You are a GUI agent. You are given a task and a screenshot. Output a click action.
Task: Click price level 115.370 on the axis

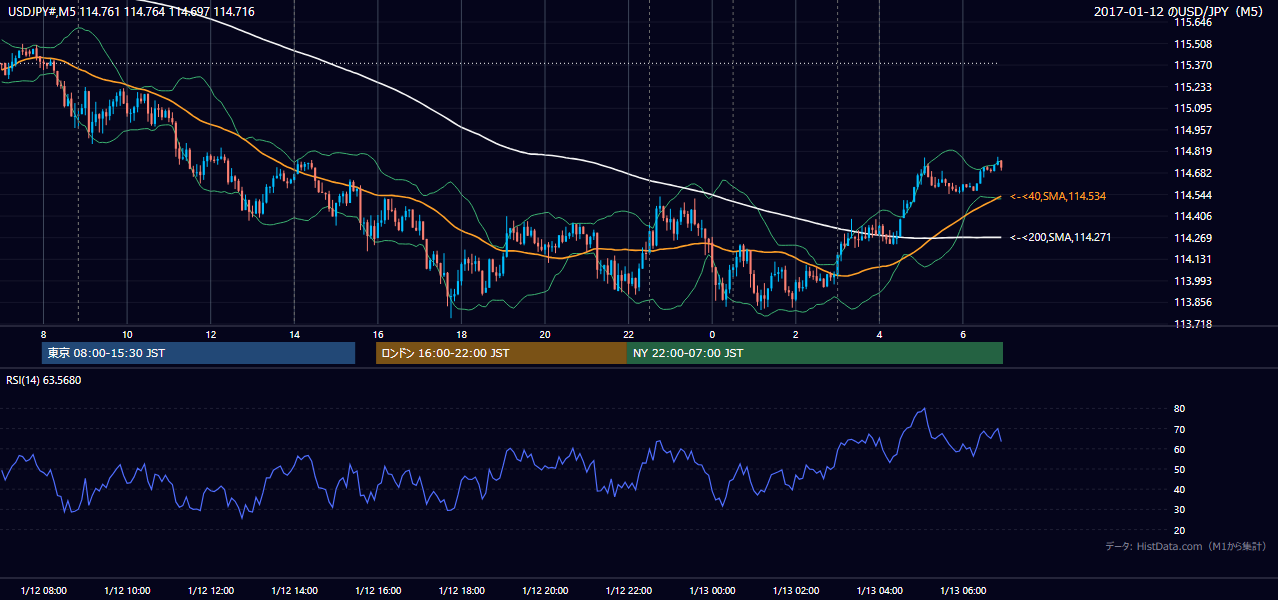tap(1192, 65)
